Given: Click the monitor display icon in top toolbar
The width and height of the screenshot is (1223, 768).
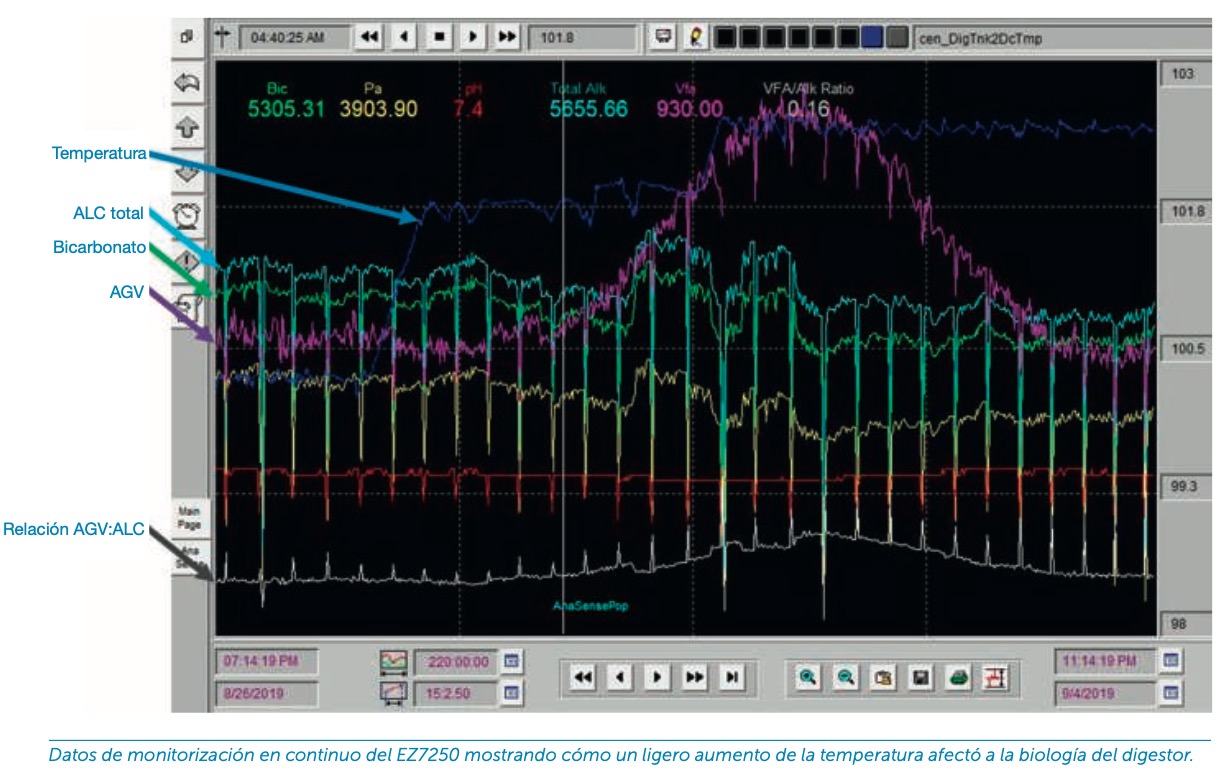Looking at the screenshot, I should [663, 37].
